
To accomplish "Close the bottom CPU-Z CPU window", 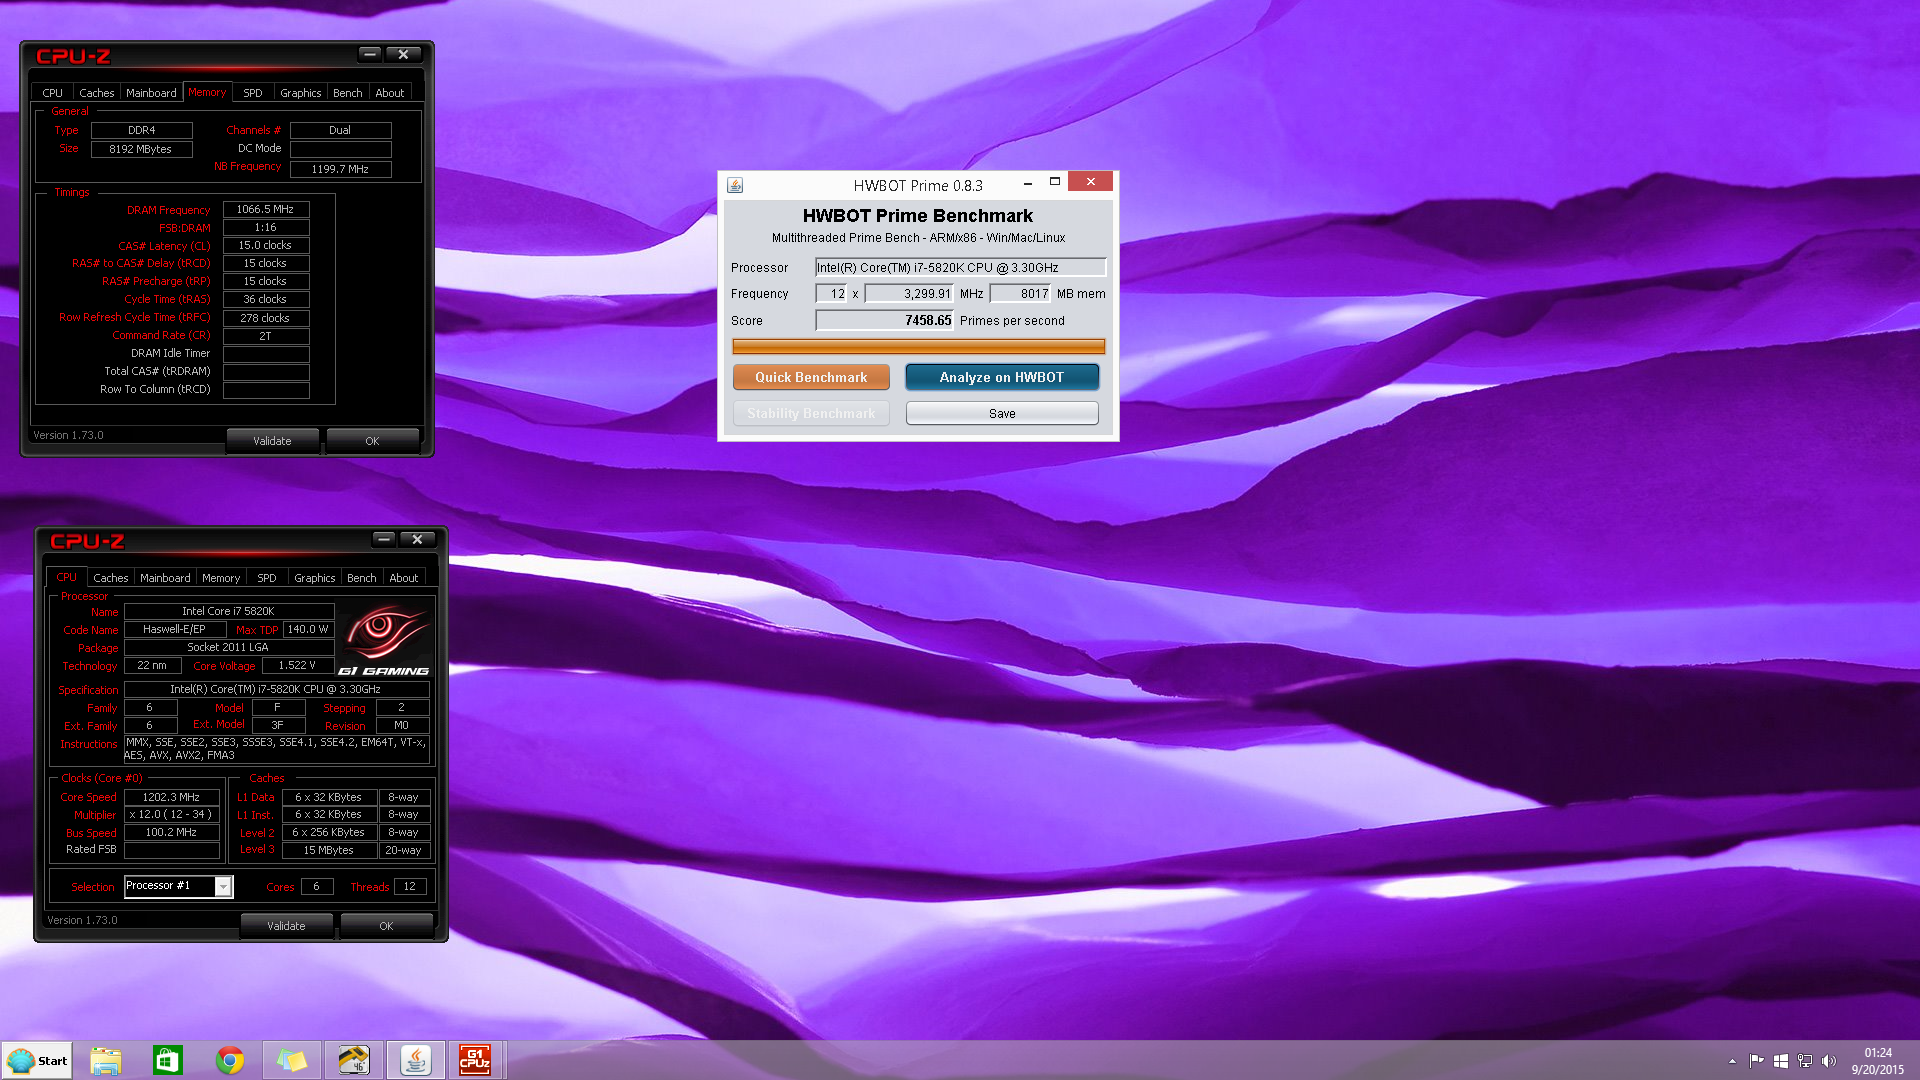I will (417, 539).
